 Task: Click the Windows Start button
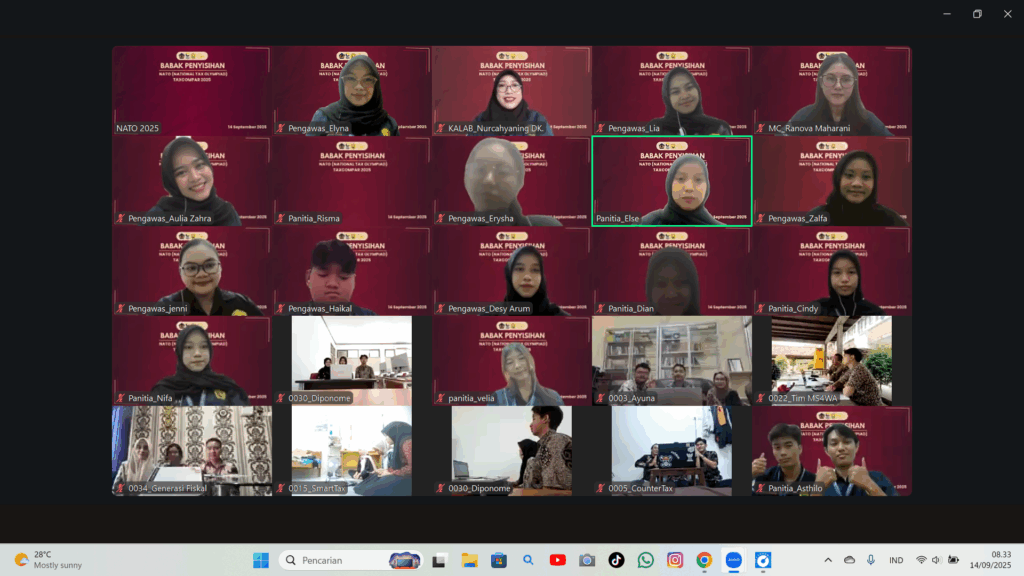(x=261, y=560)
